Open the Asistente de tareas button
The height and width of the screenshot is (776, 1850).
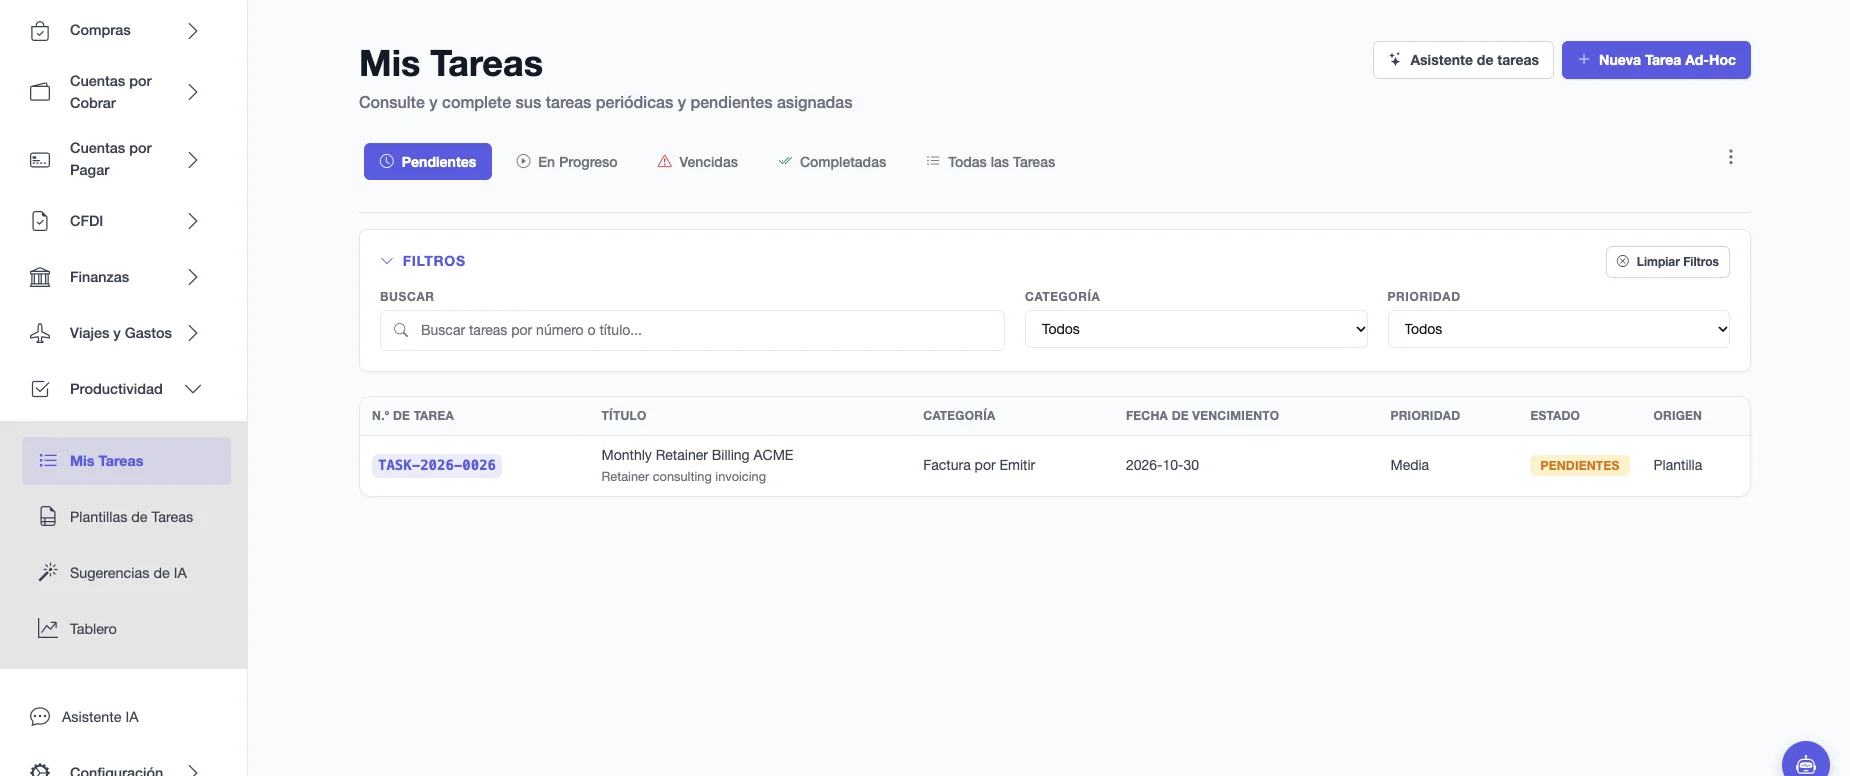tap(1463, 60)
